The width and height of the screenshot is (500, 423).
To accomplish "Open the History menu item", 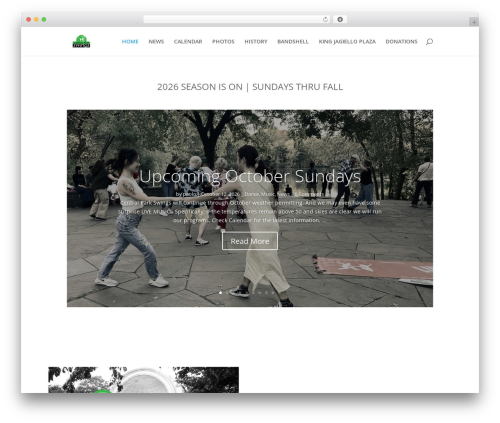I will pos(256,42).
